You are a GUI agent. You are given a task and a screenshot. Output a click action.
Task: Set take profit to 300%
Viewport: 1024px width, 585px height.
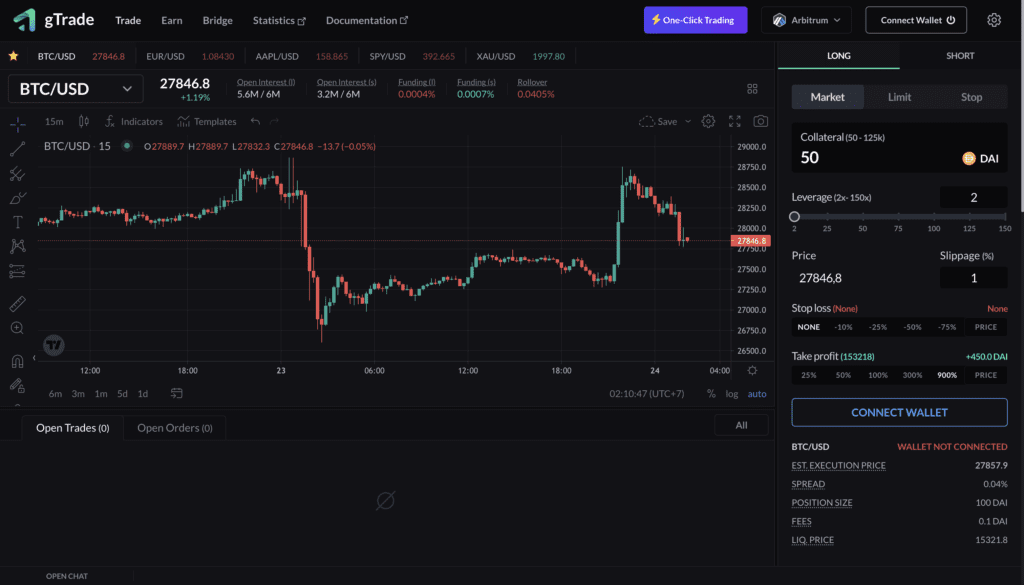[912, 375]
